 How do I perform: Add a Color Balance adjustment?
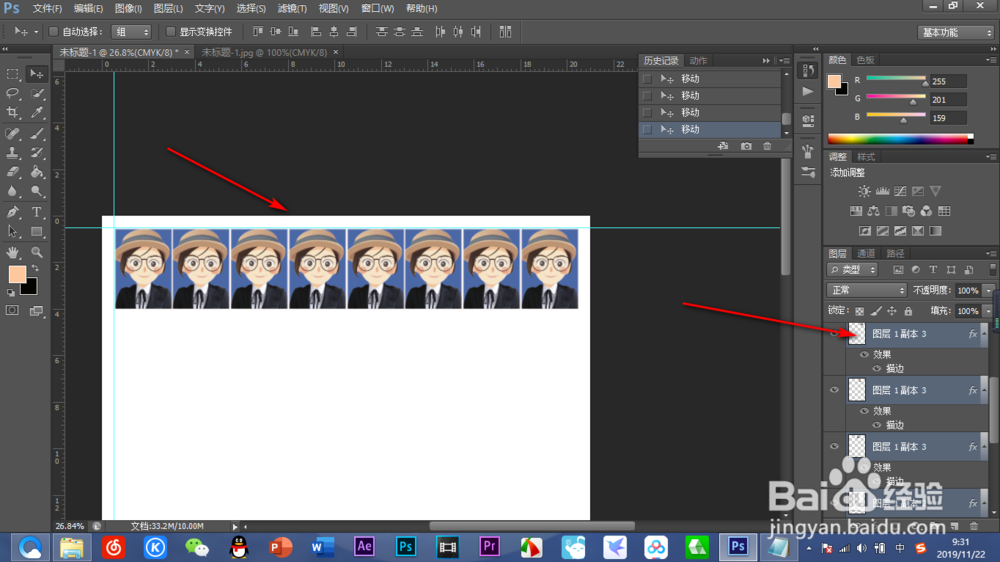click(x=873, y=211)
